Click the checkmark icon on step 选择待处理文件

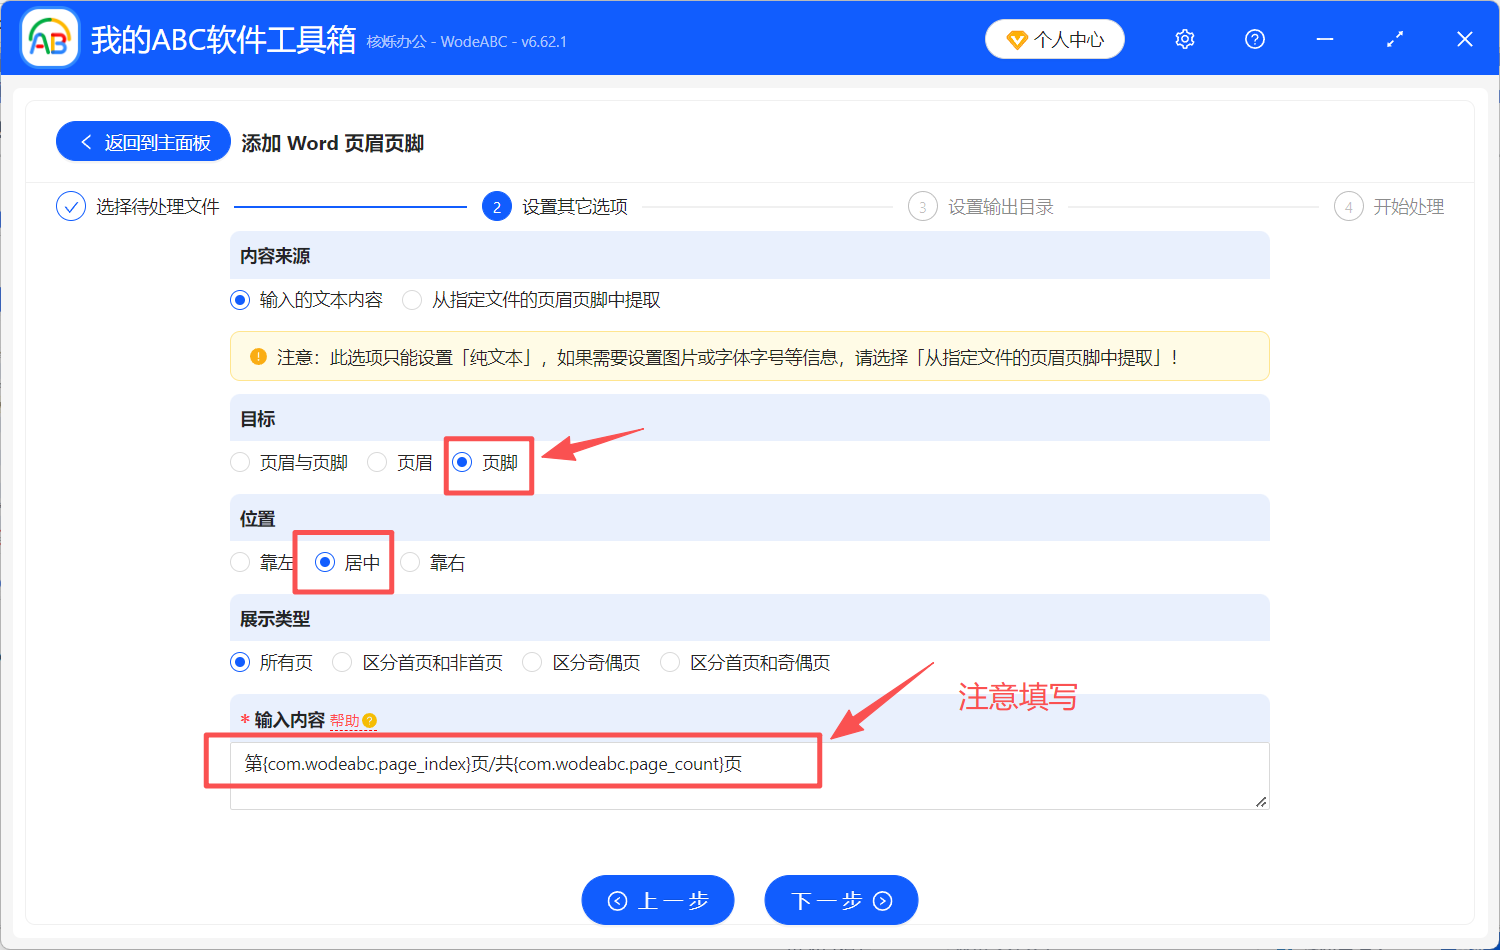70,206
